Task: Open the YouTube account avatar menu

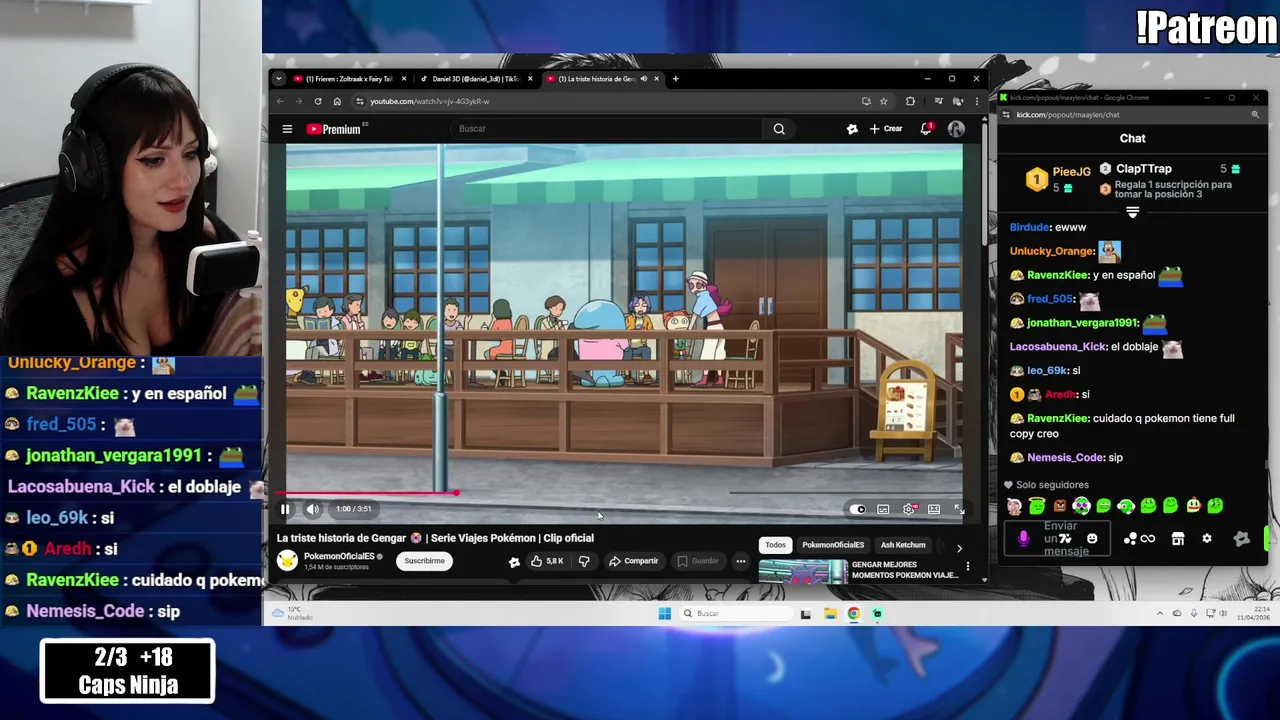Action: click(x=956, y=129)
